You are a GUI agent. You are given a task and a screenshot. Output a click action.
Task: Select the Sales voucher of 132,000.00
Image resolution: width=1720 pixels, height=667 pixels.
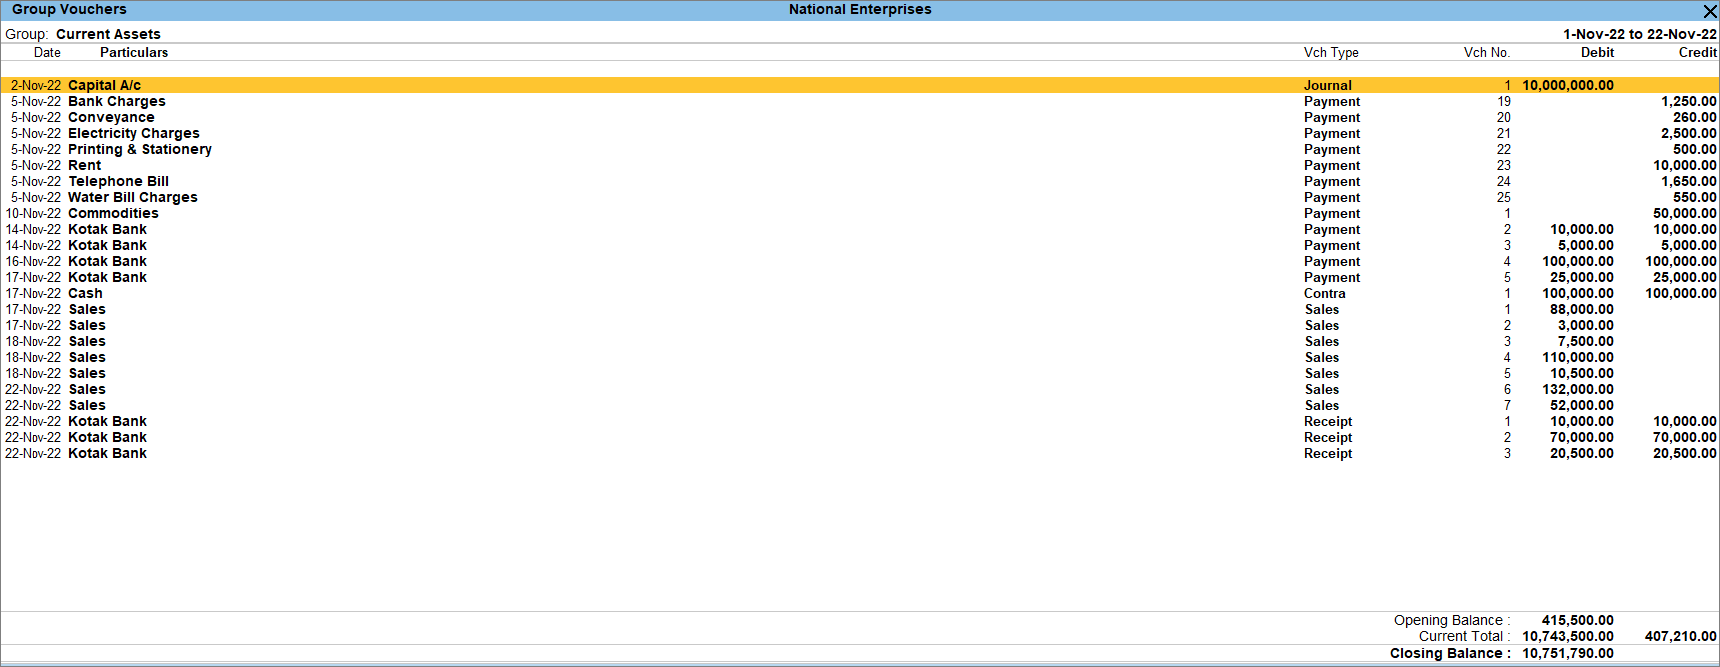[x=860, y=389]
